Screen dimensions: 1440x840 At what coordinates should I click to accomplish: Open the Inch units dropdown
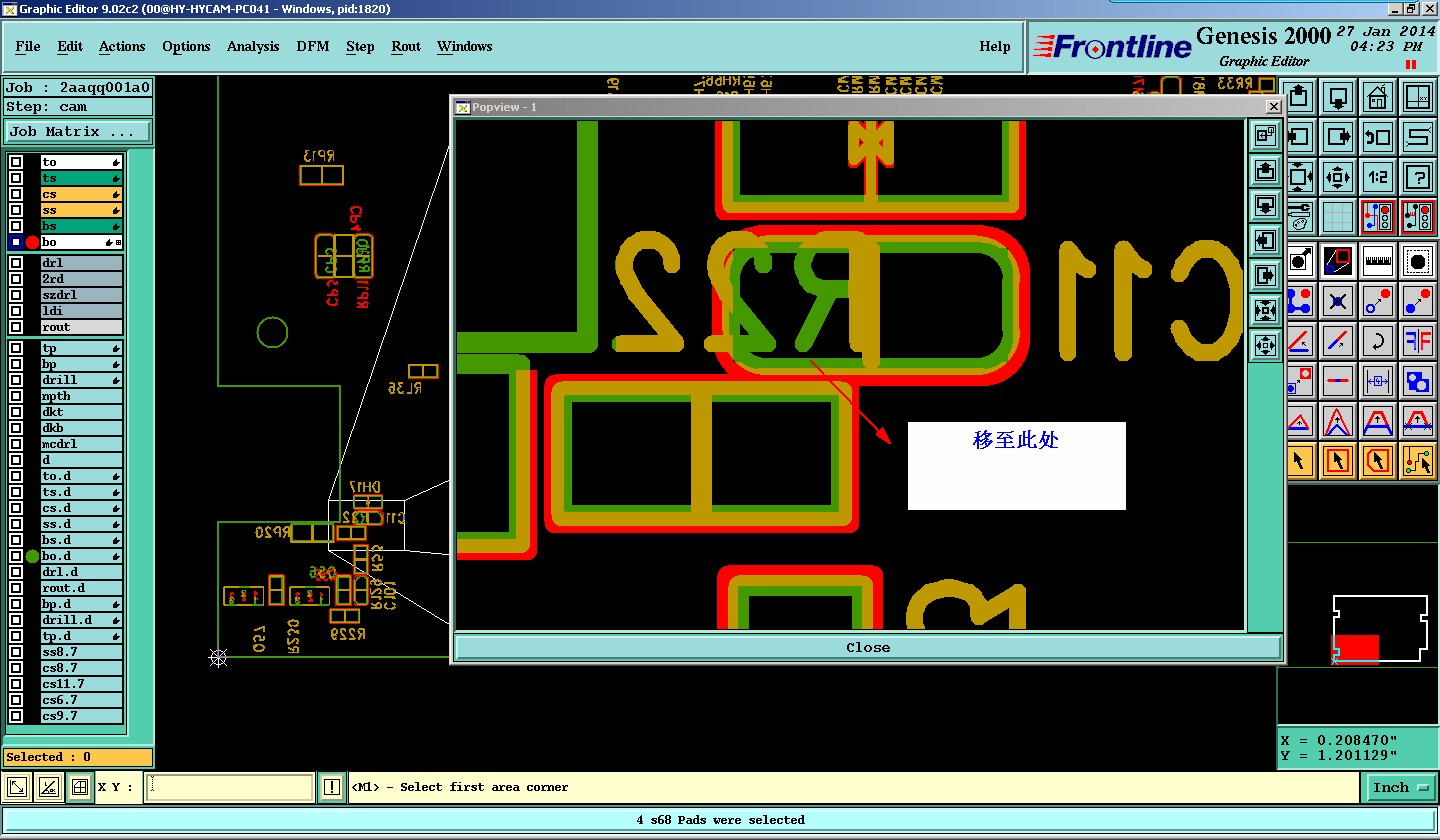tap(1399, 787)
